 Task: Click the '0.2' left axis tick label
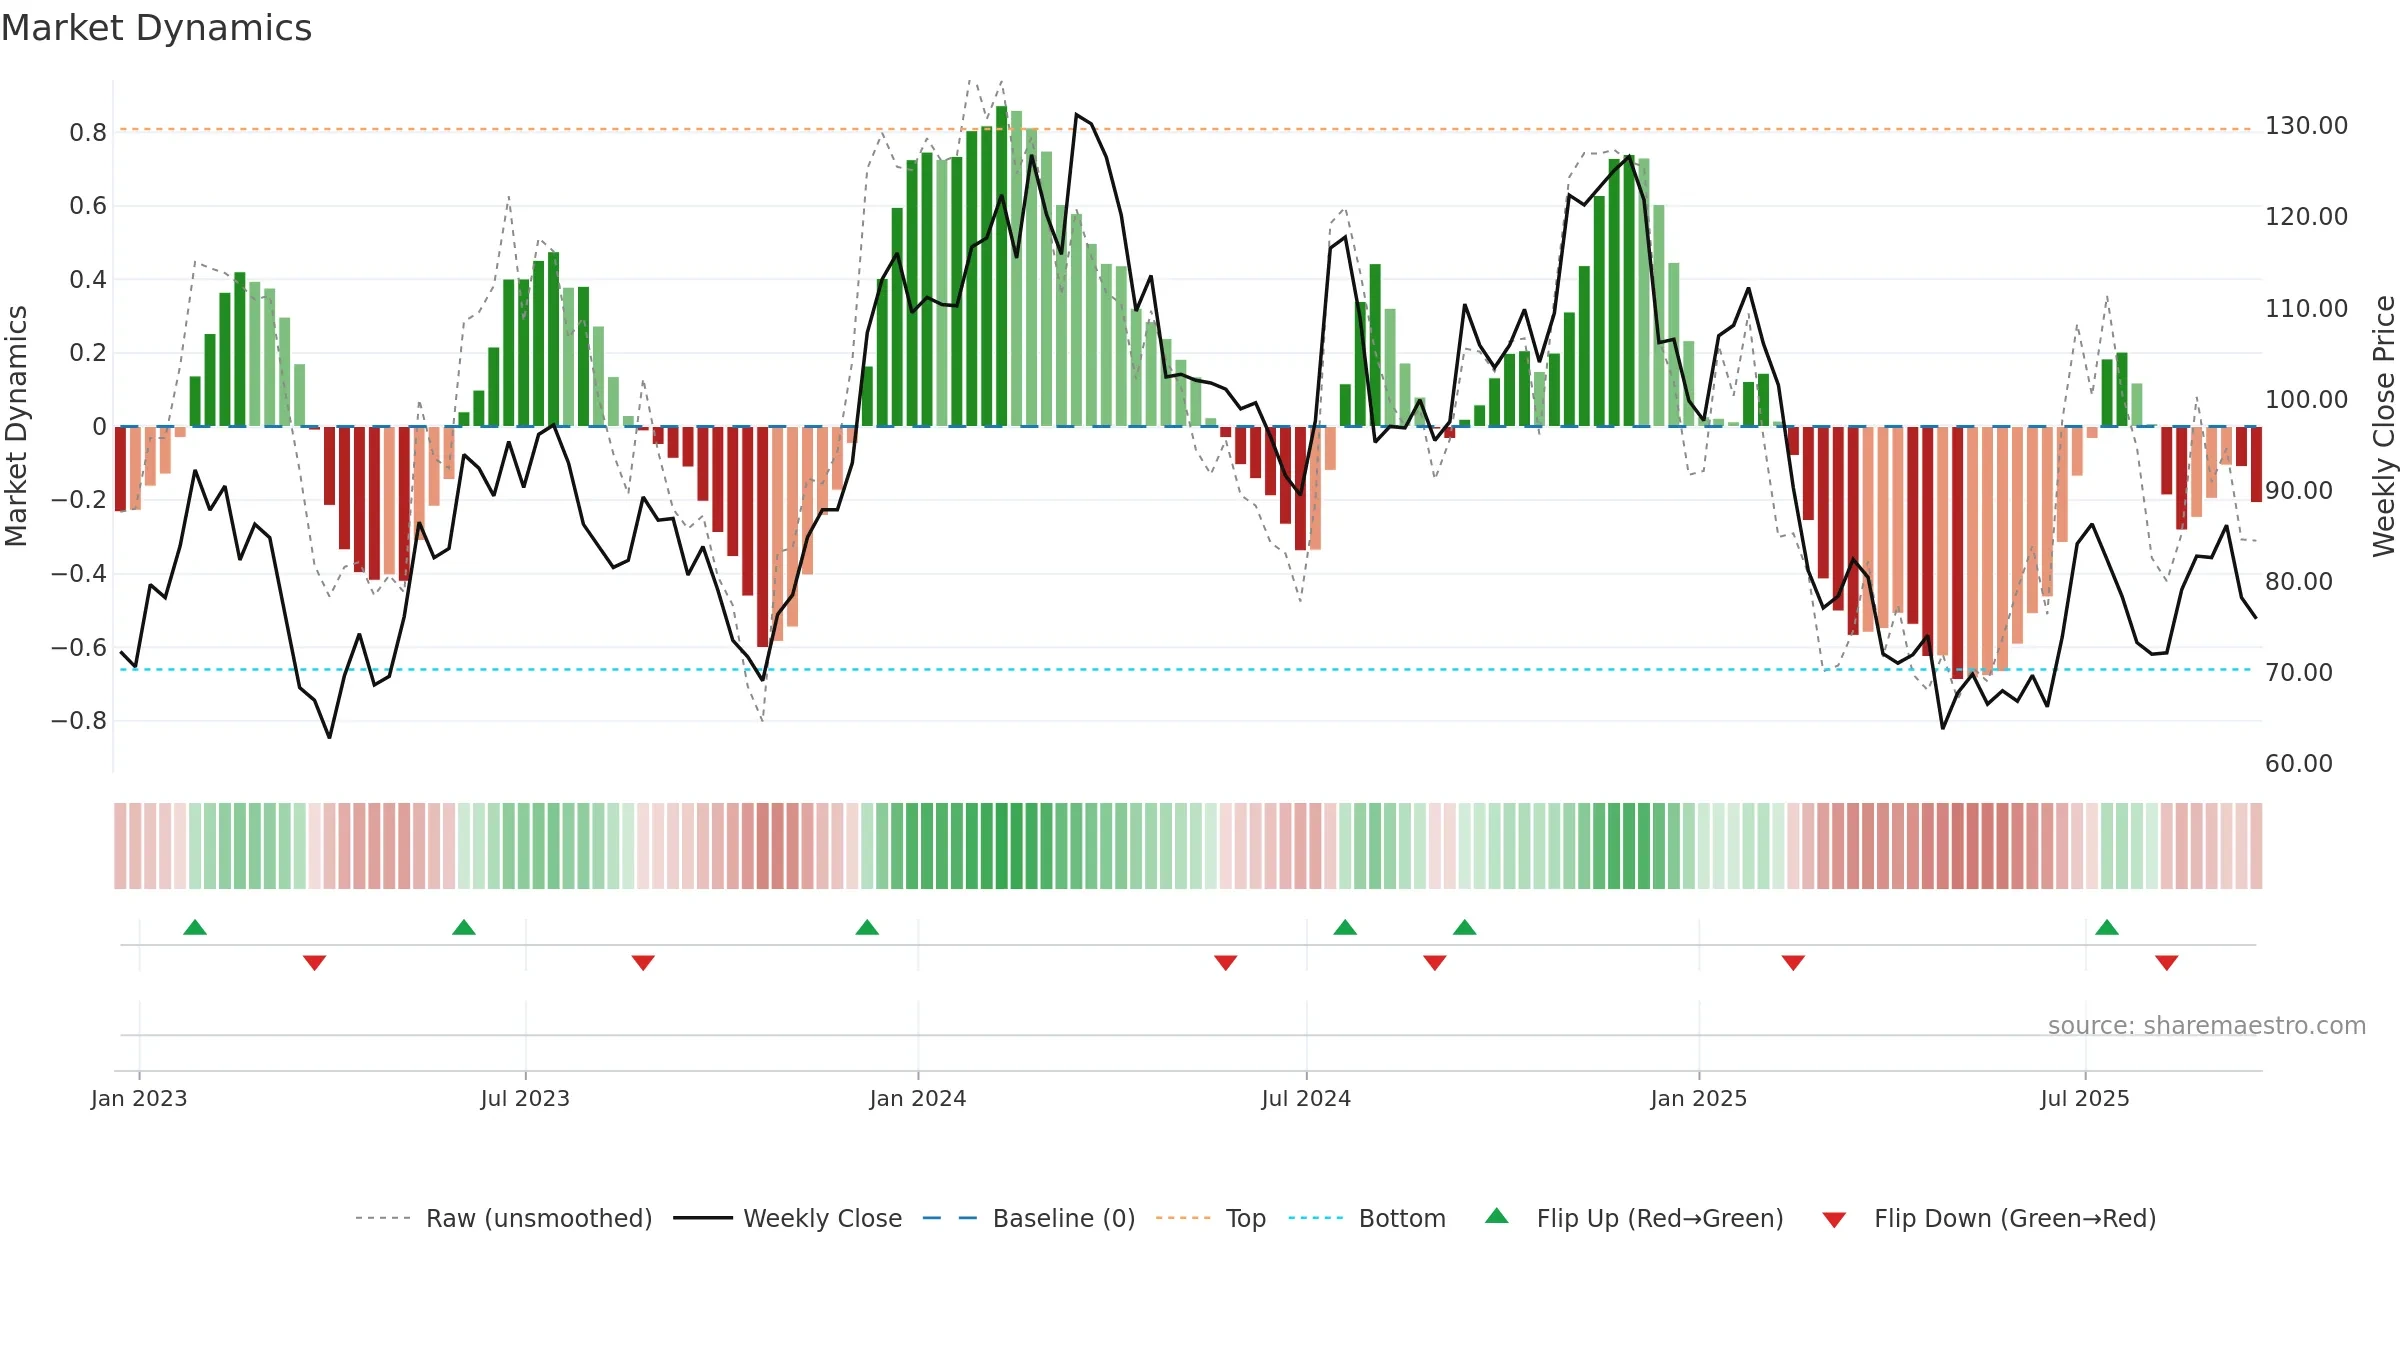click(x=88, y=353)
